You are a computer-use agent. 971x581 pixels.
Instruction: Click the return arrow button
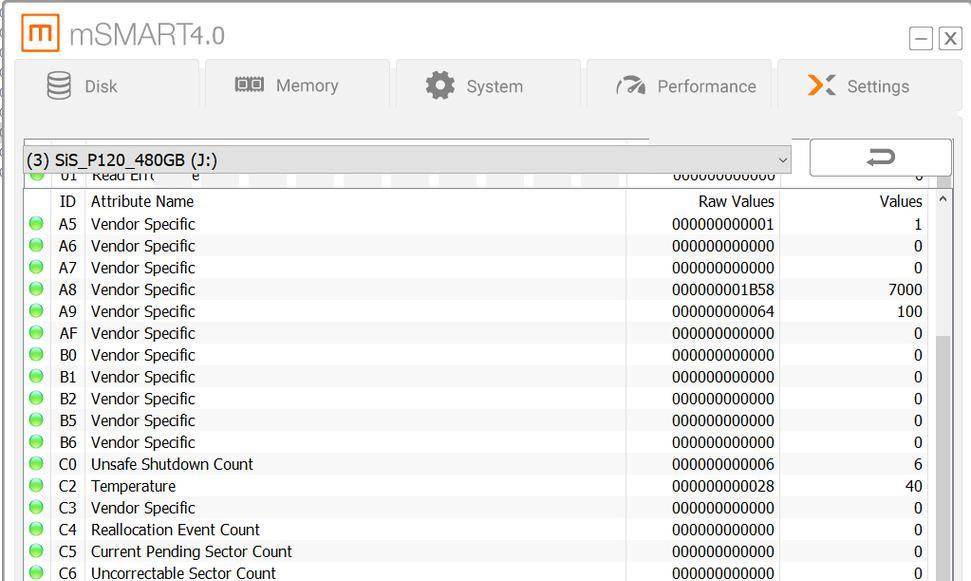pyautogui.click(x=880, y=157)
